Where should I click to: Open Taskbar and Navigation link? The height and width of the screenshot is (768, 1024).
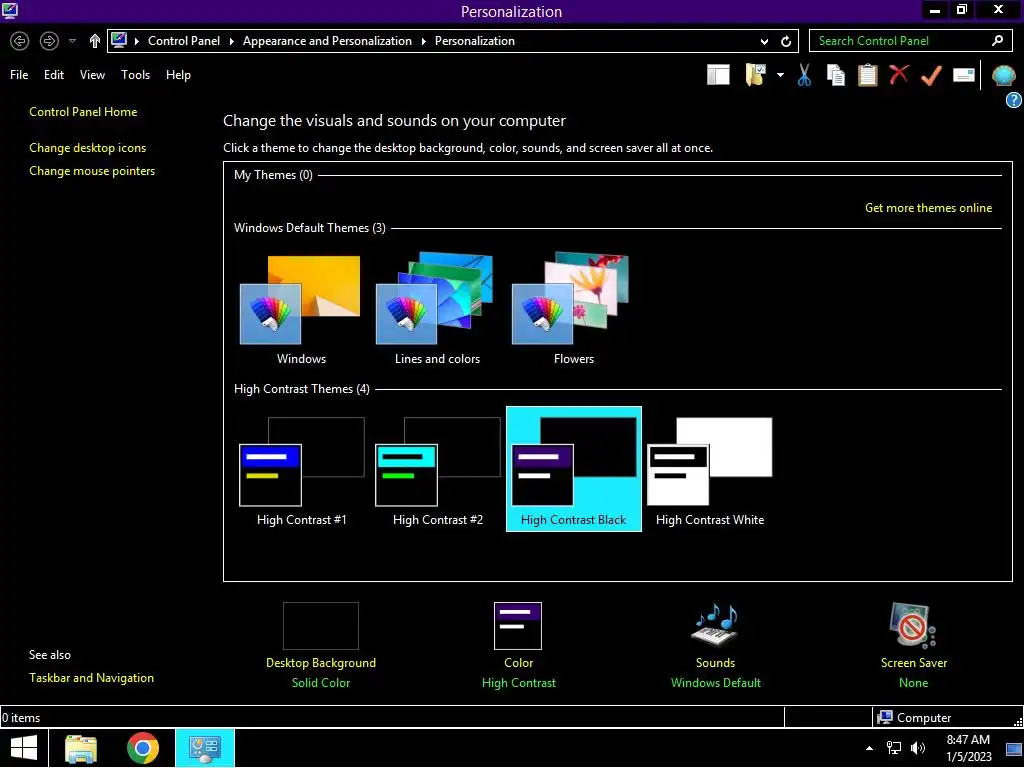[x=91, y=678]
